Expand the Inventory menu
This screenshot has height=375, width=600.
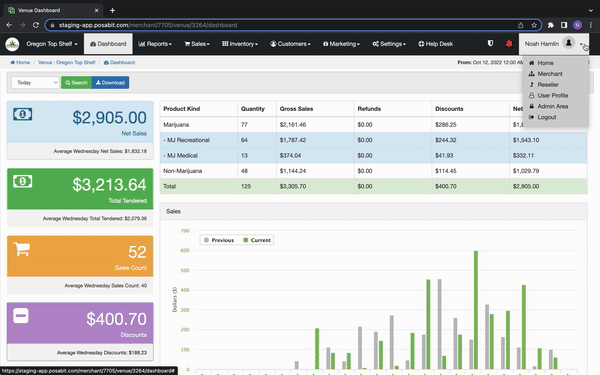pos(240,44)
